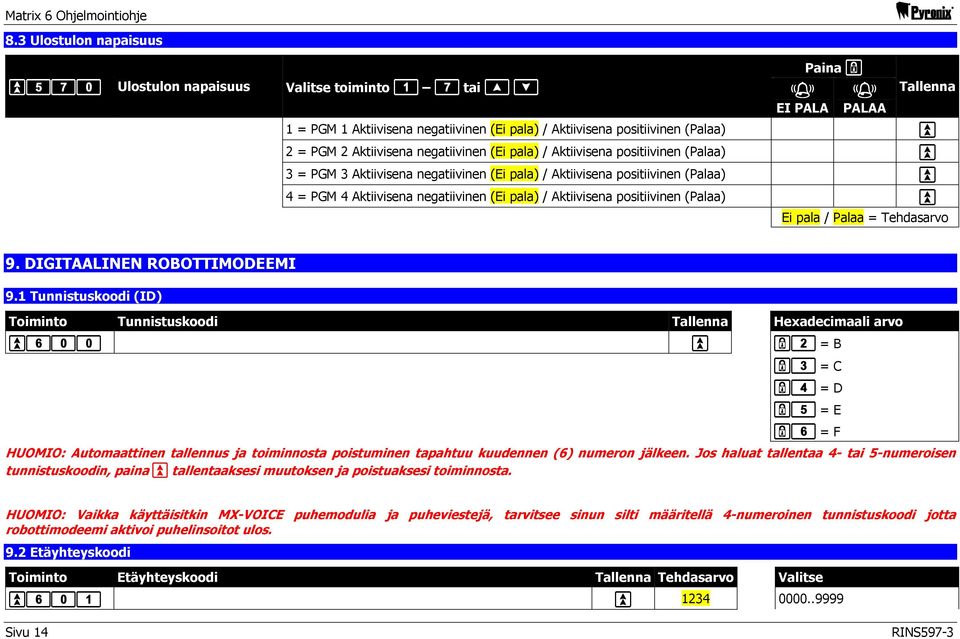This screenshot has width=960, height=639.
Task: Click the save key icon in Etäyhteyskoodi row
Action: tap(623, 599)
